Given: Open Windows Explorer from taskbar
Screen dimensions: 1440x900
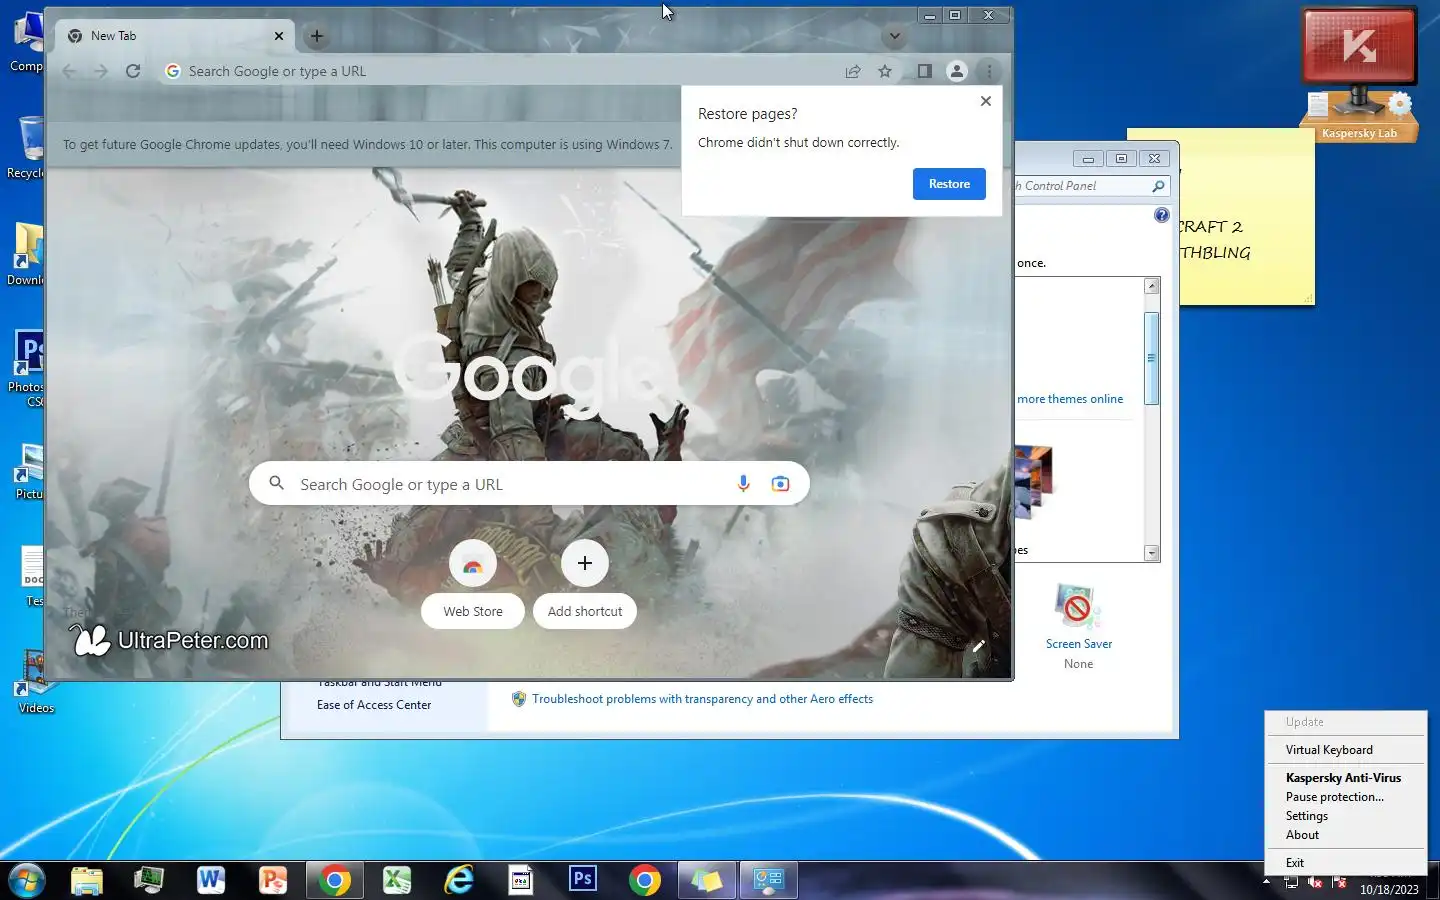Looking at the screenshot, I should point(87,880).
